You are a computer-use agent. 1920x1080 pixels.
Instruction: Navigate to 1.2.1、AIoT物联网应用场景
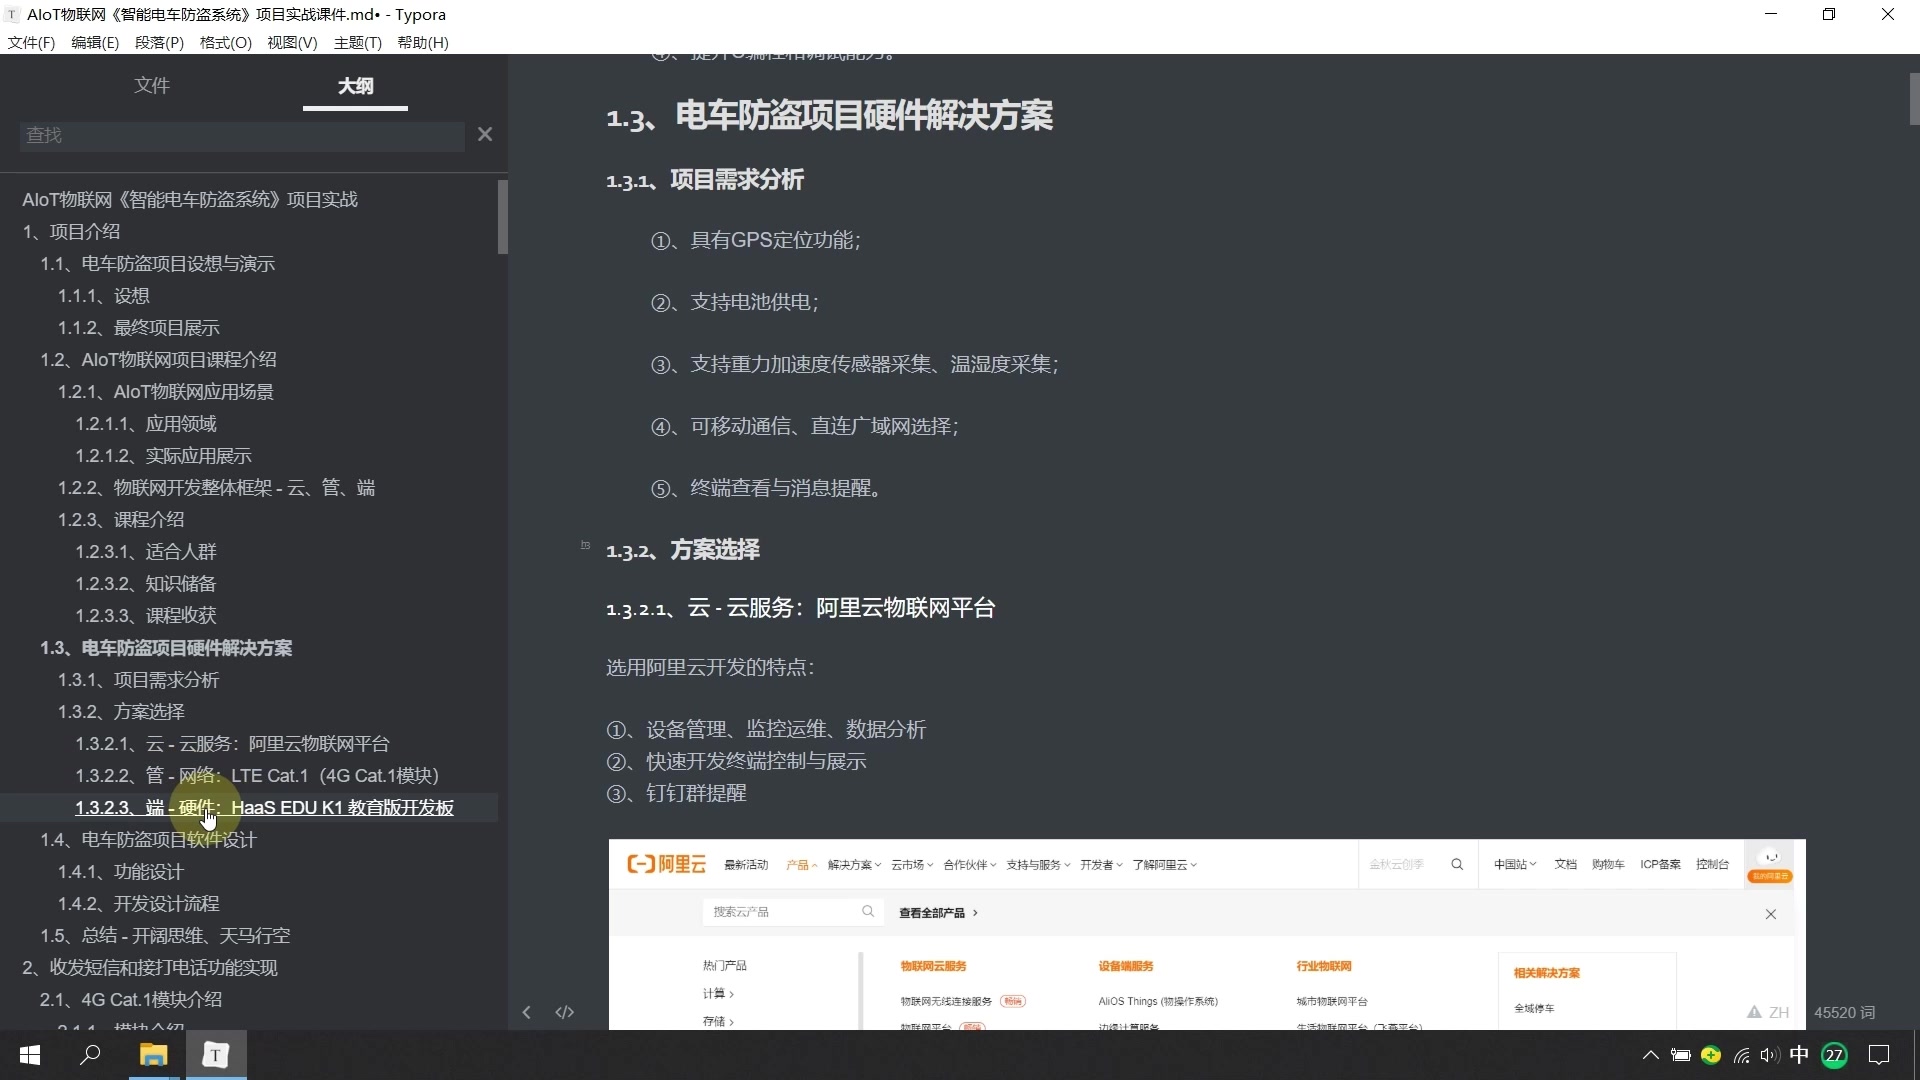point(165,392)
